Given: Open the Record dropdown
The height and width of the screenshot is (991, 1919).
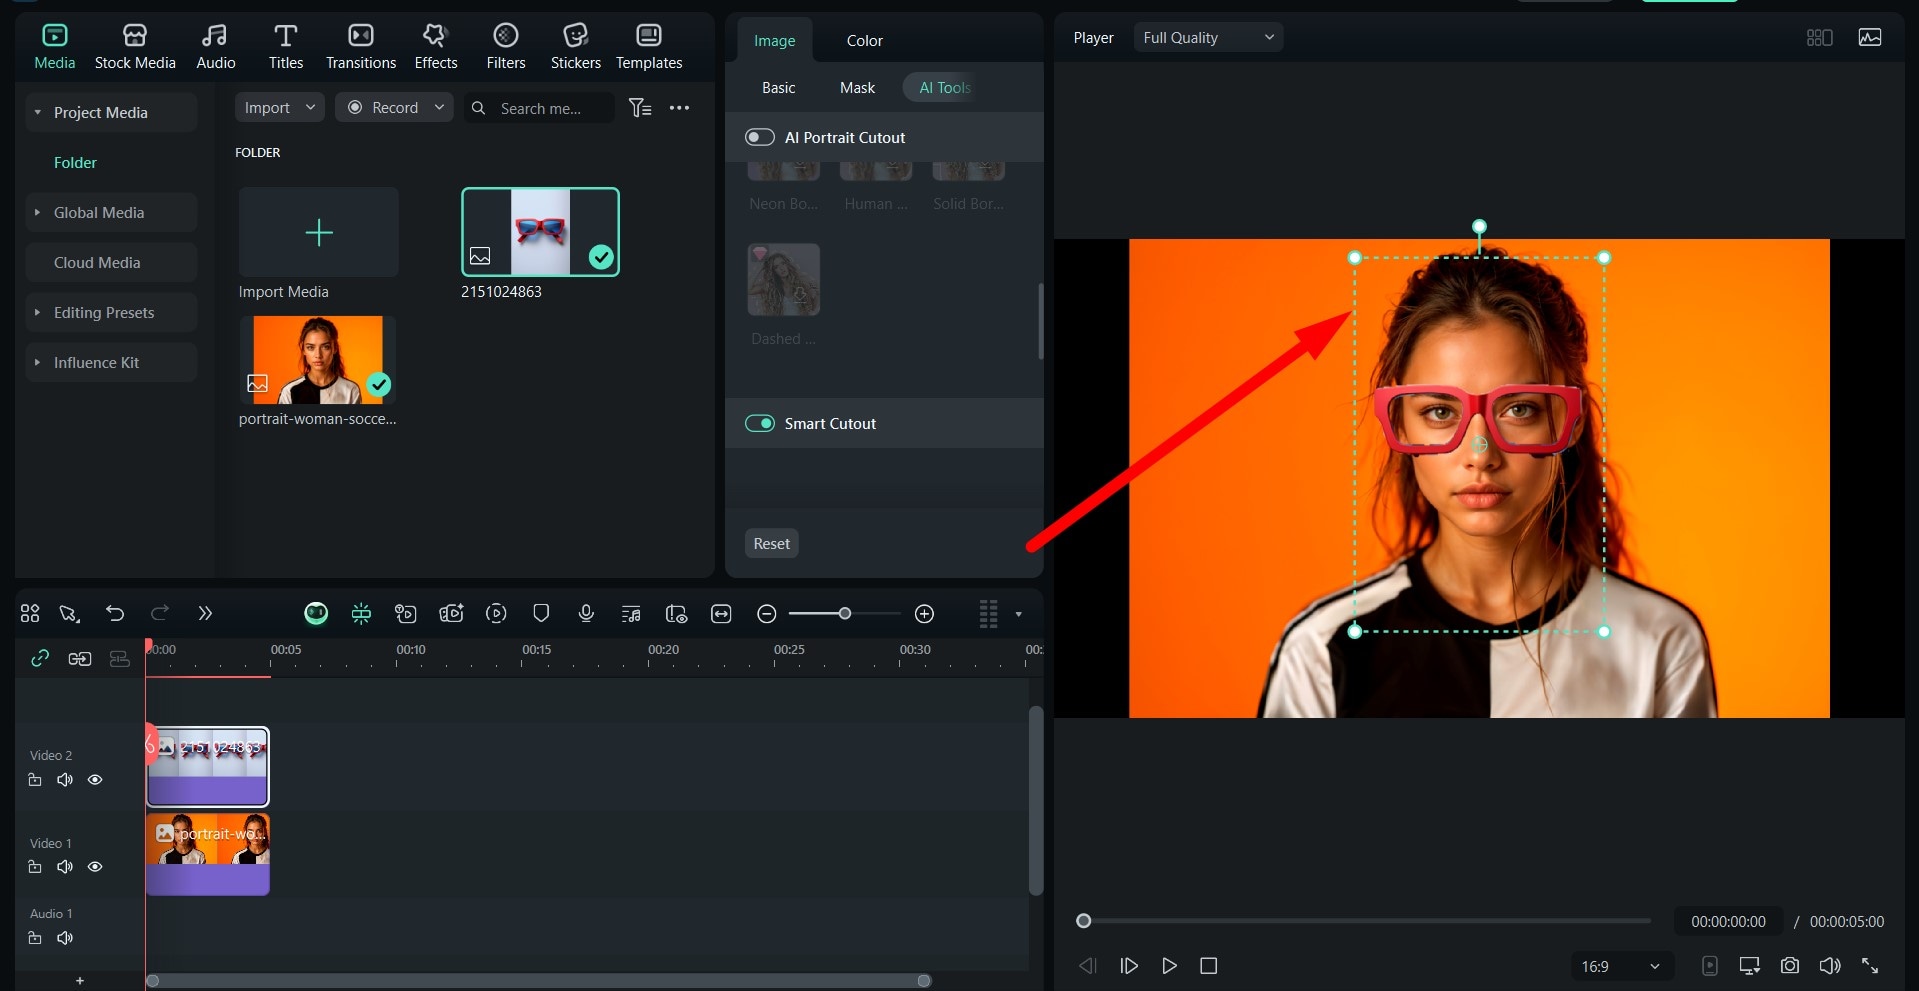Looking at the screenshot, I should 394,107.
